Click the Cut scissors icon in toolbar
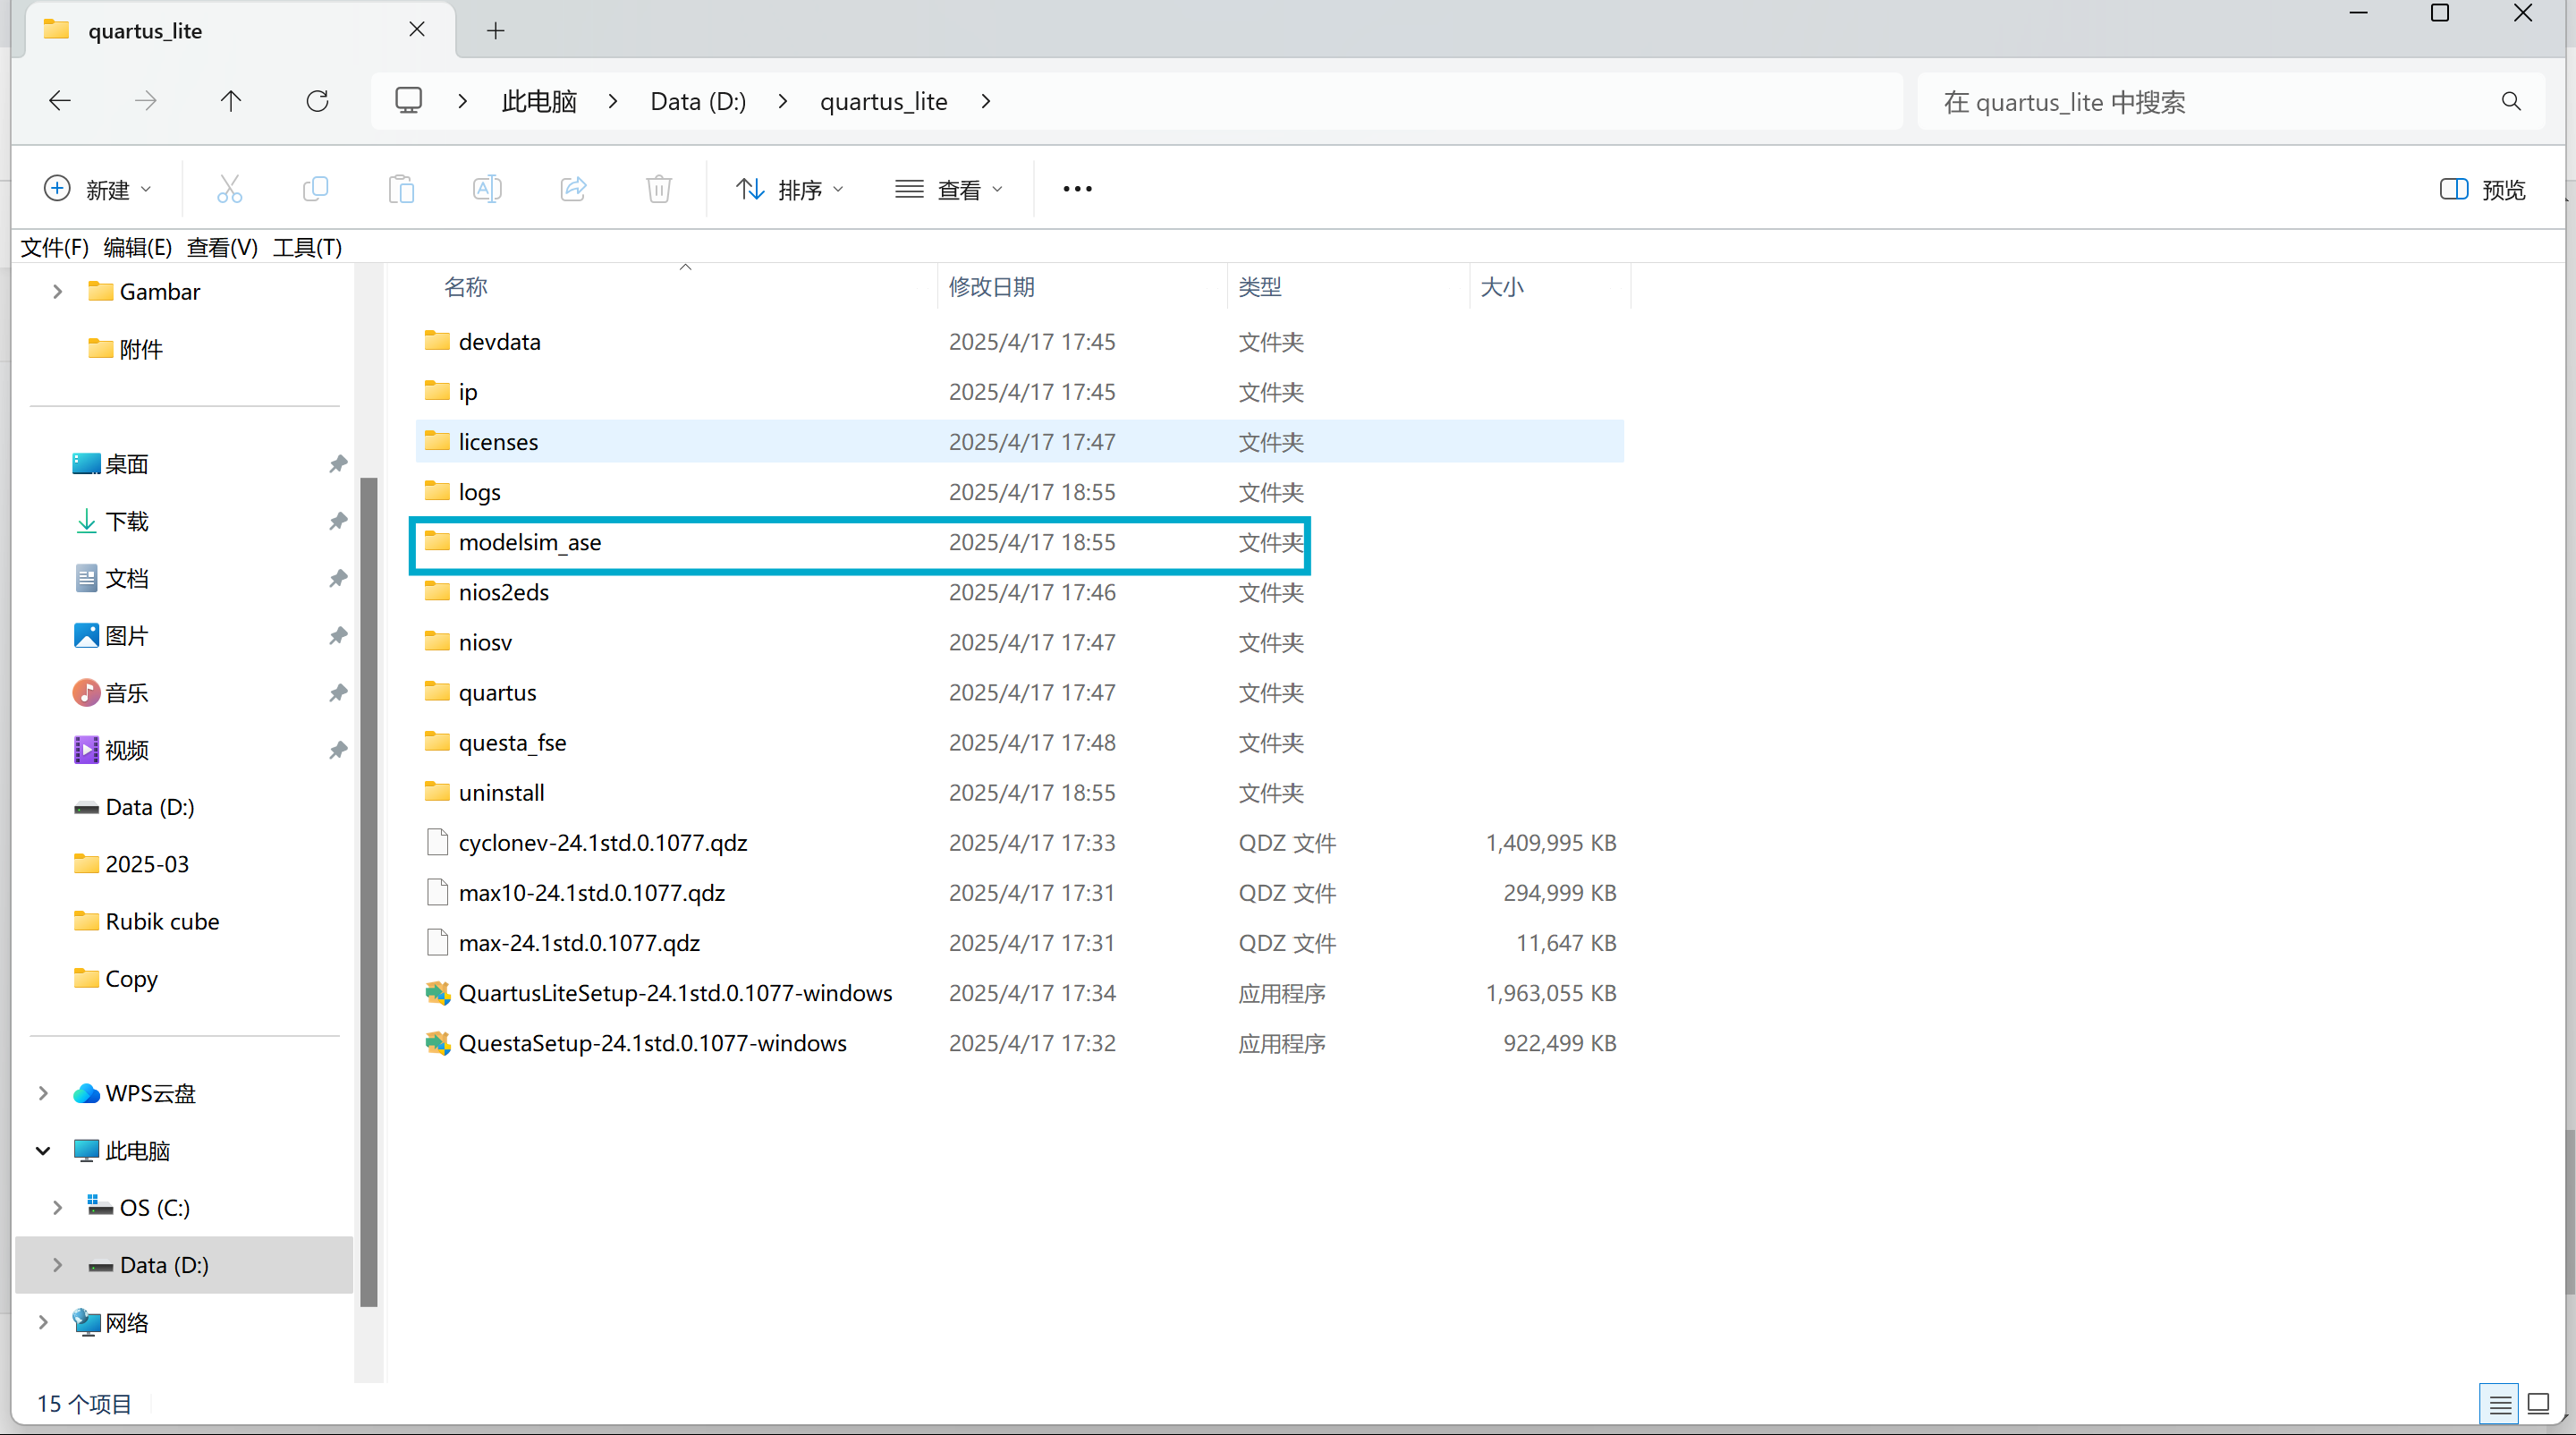Viewport: 2576px width, 1435px height. click(229, 189)
